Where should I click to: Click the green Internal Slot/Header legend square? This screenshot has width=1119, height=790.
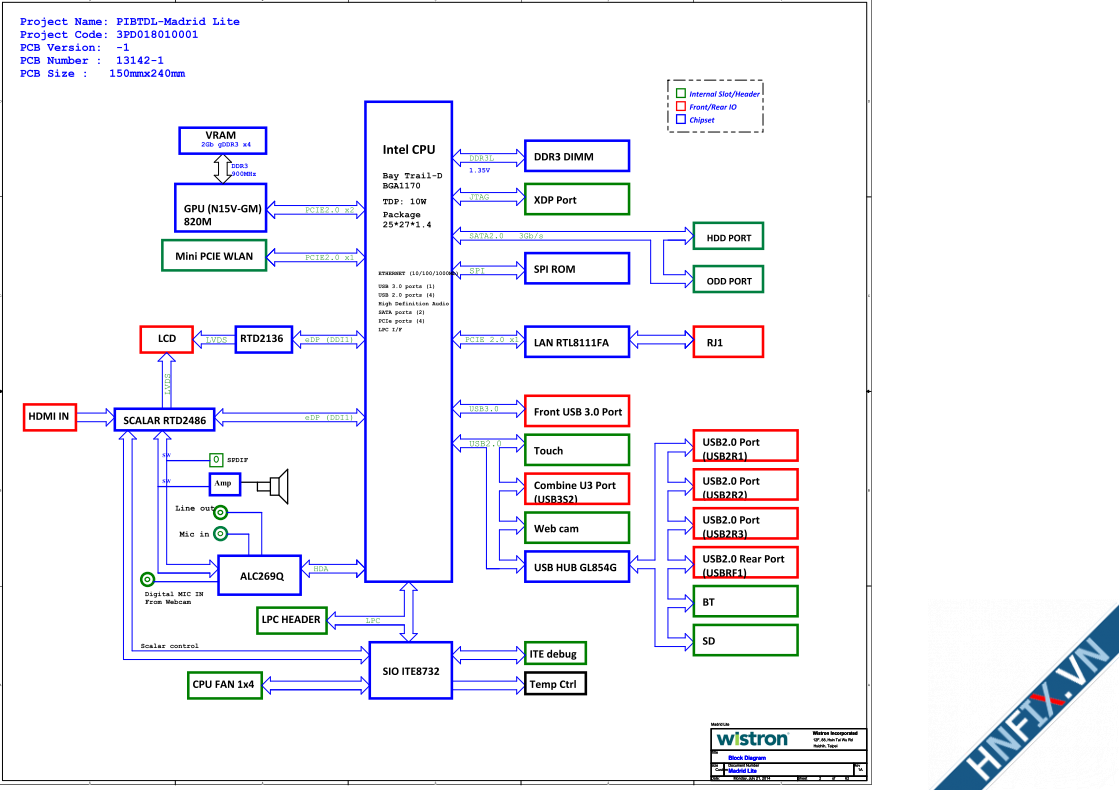681,94
